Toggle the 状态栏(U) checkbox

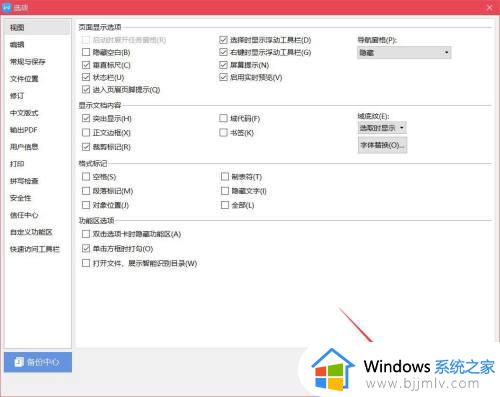point(86,77)
